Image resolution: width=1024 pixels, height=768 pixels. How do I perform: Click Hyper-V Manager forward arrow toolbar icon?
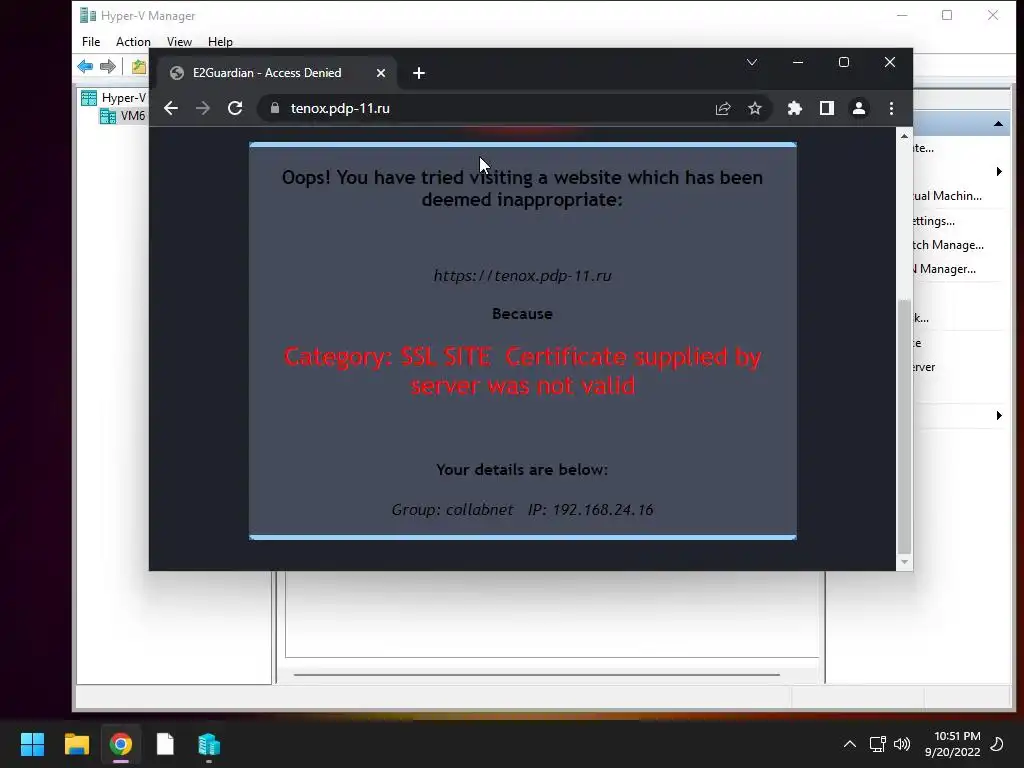click(108, 66)
